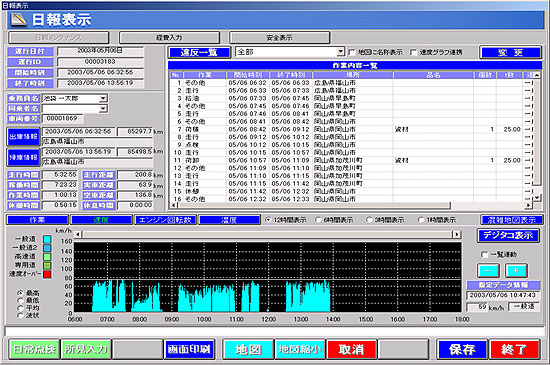
Task: Click the graph scroll right arrow
Action: [x=457, y=234]
